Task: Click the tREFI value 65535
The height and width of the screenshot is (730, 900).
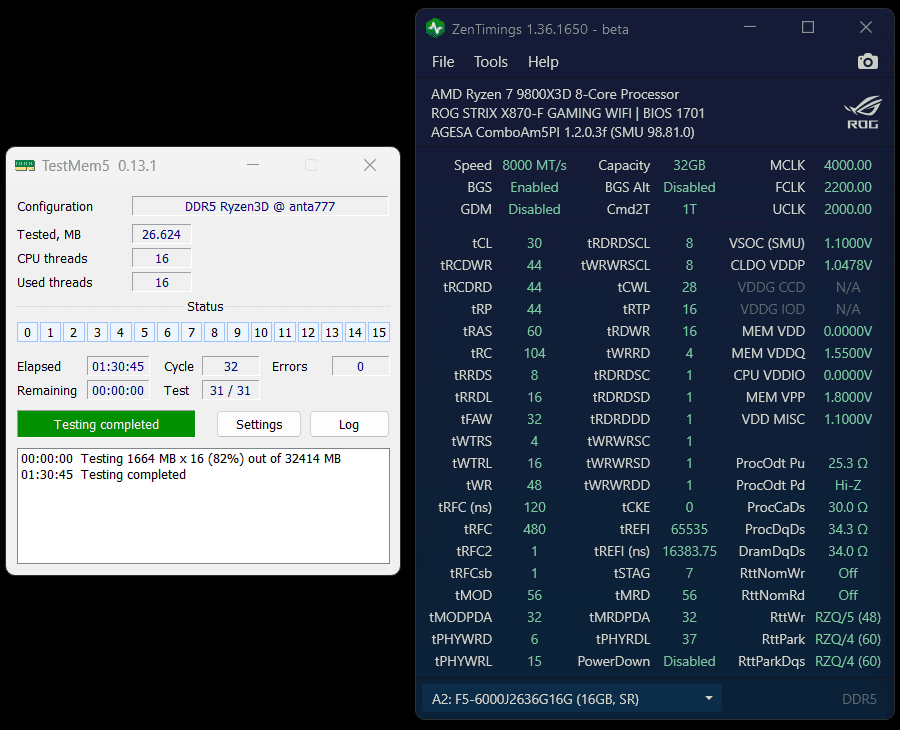Action: pos(689,529)
